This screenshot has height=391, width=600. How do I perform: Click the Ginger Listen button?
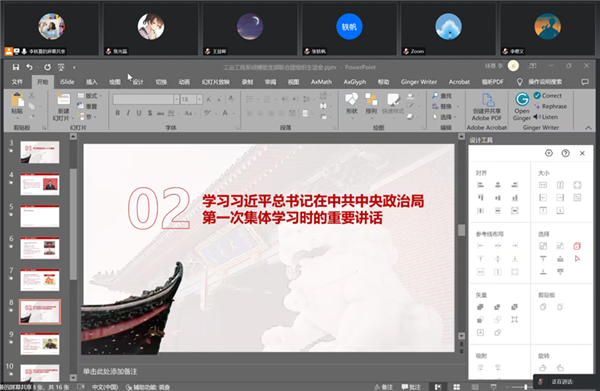pos(546,117)
